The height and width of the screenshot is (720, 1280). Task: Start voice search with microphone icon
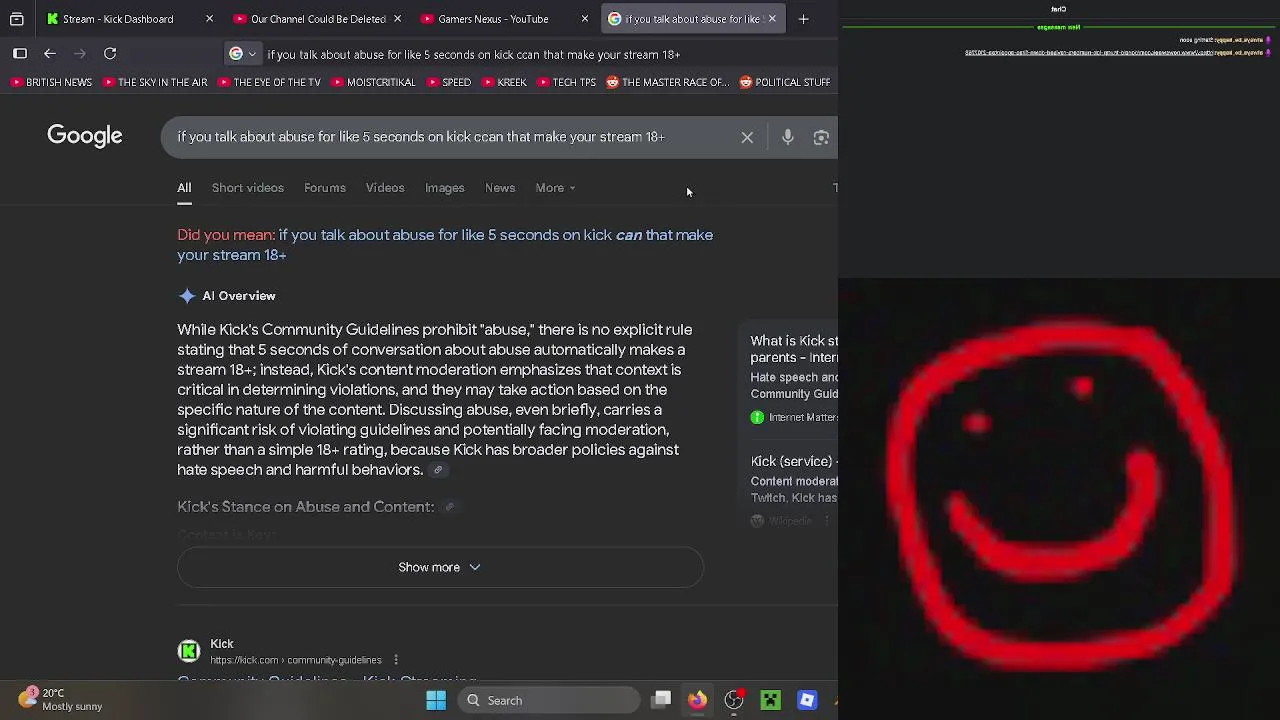tap(788, 138)
